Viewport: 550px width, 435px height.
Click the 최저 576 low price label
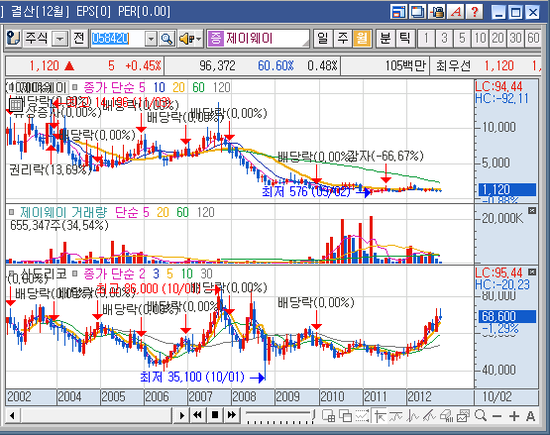click(306, 192)
